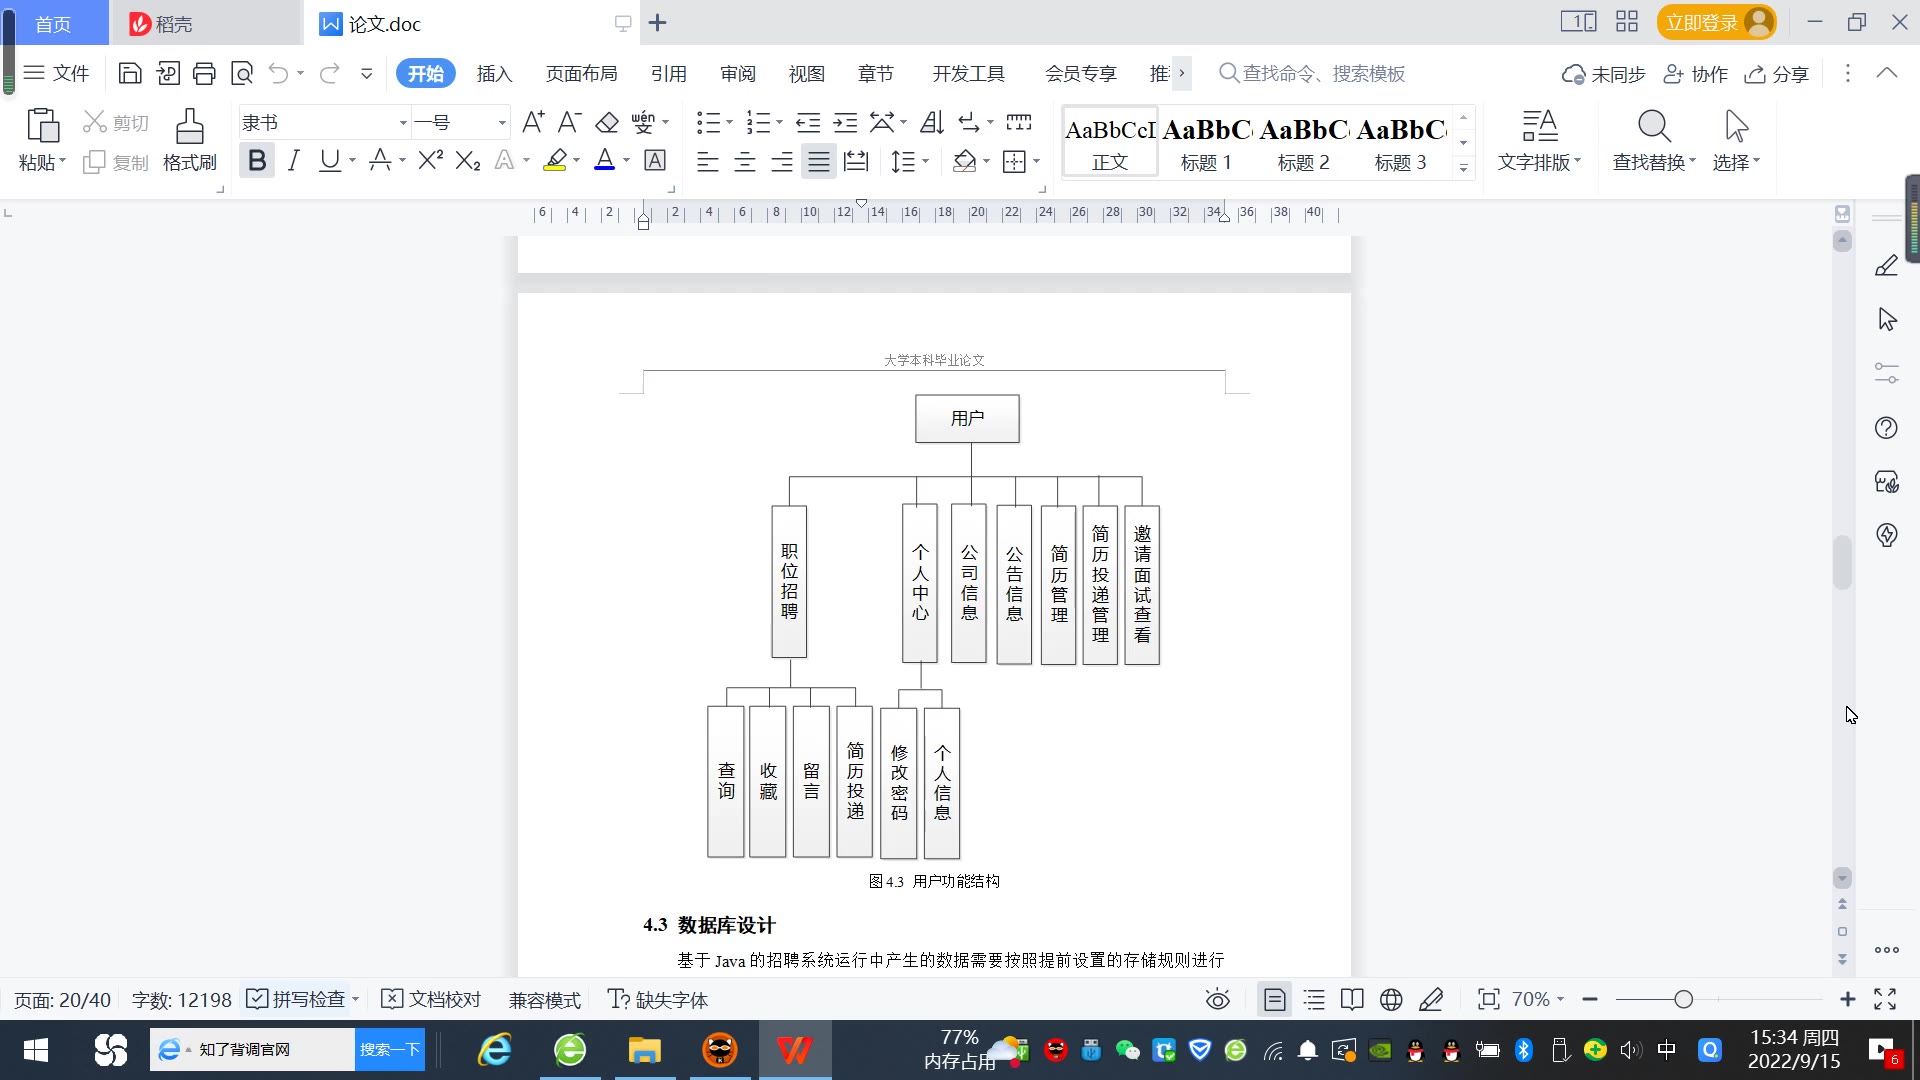Open the Text Layout tool
Viewport: 1920px width, 1080px height.
pyautogui.click(x=1539, y=139)
